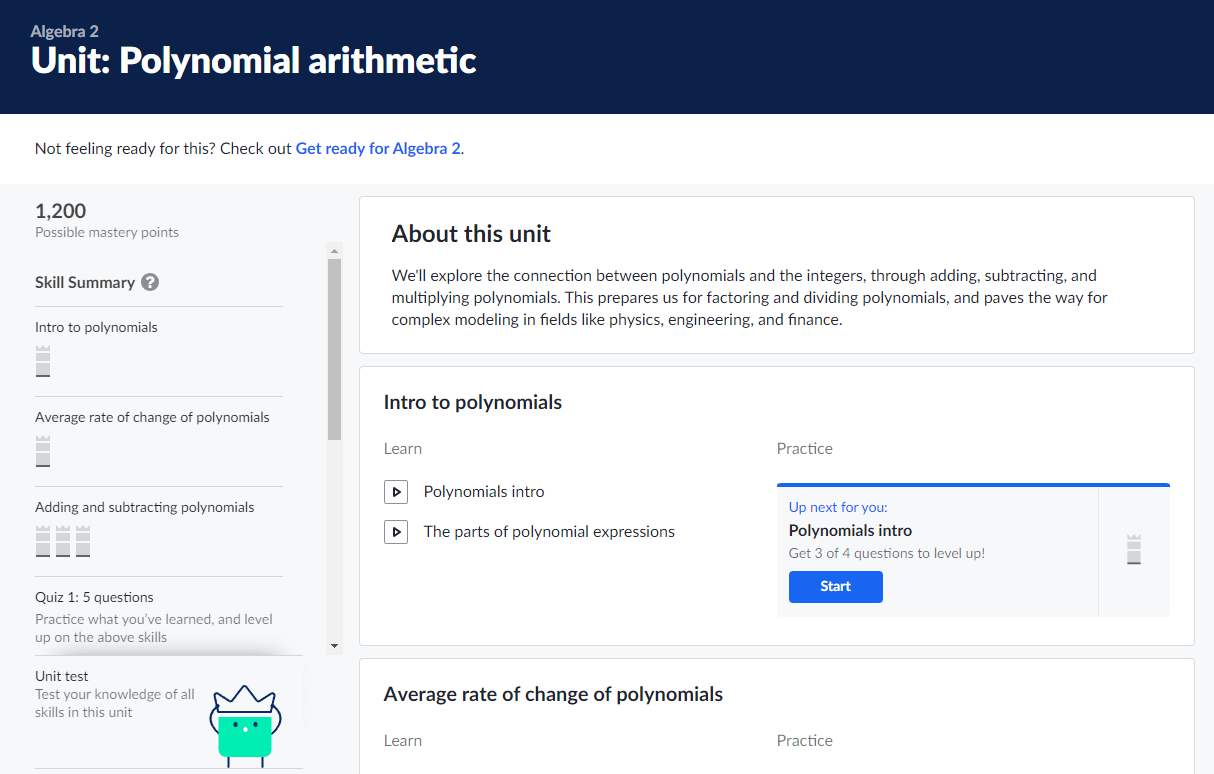Open the Unit test entry in sidebar
1214x774 pixels.
click(62, 676)
